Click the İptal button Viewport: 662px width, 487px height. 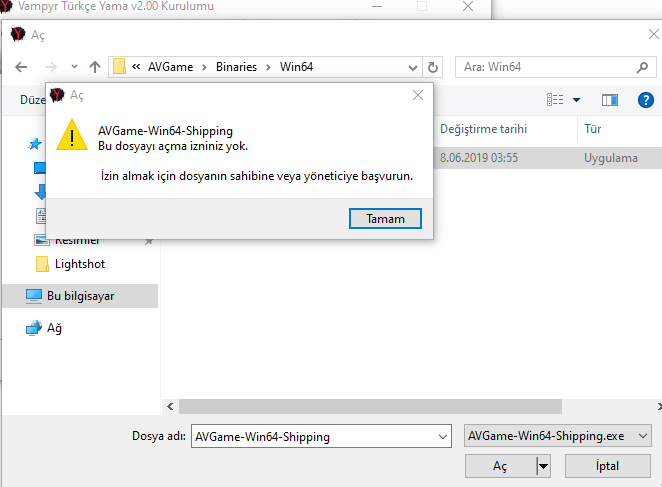tap(607, 466)
